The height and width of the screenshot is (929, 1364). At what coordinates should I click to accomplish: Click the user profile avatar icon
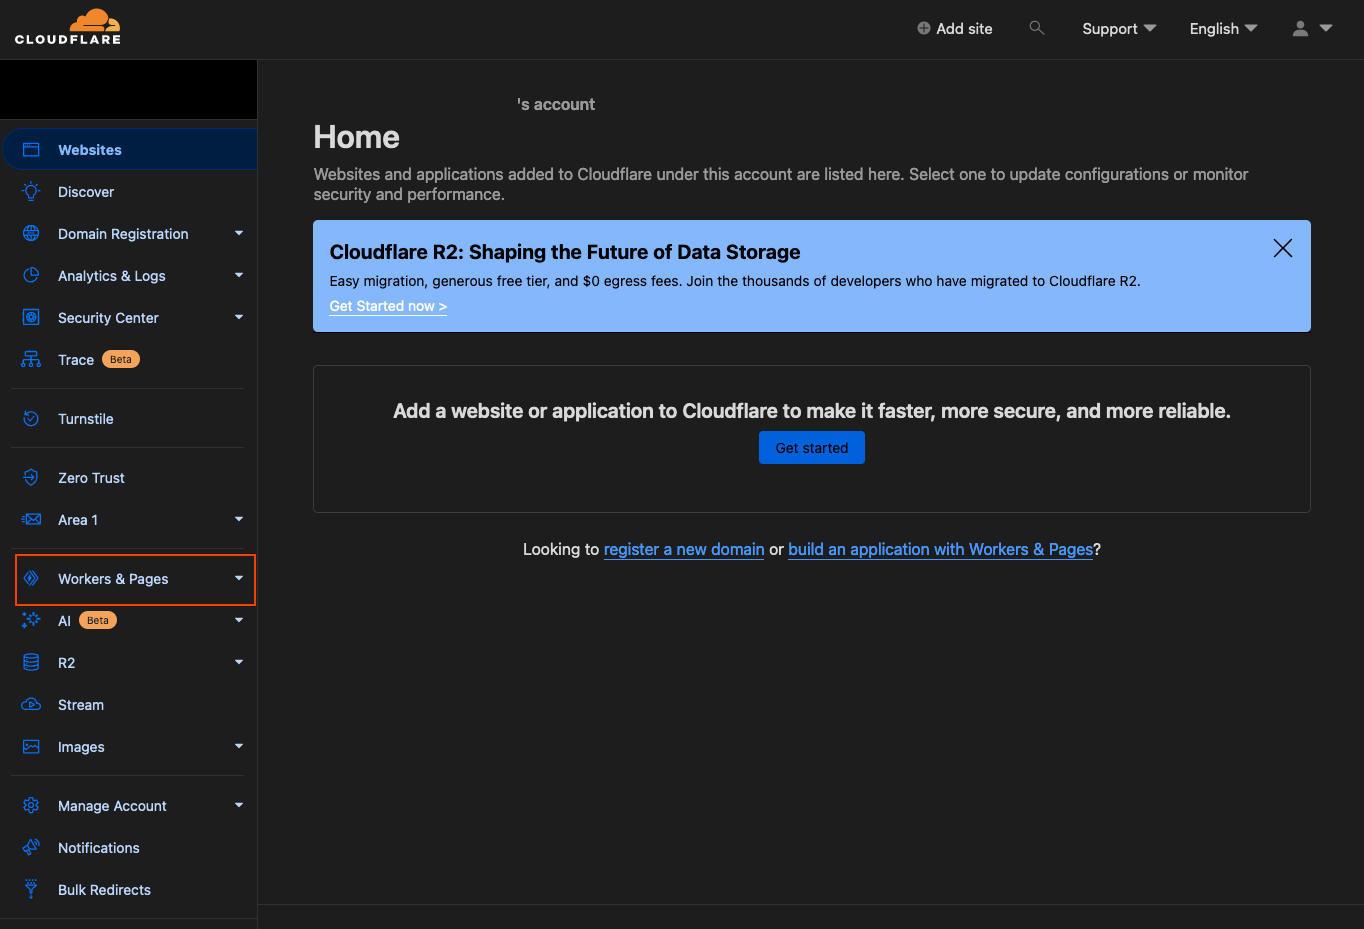(x=1300, y=29)
